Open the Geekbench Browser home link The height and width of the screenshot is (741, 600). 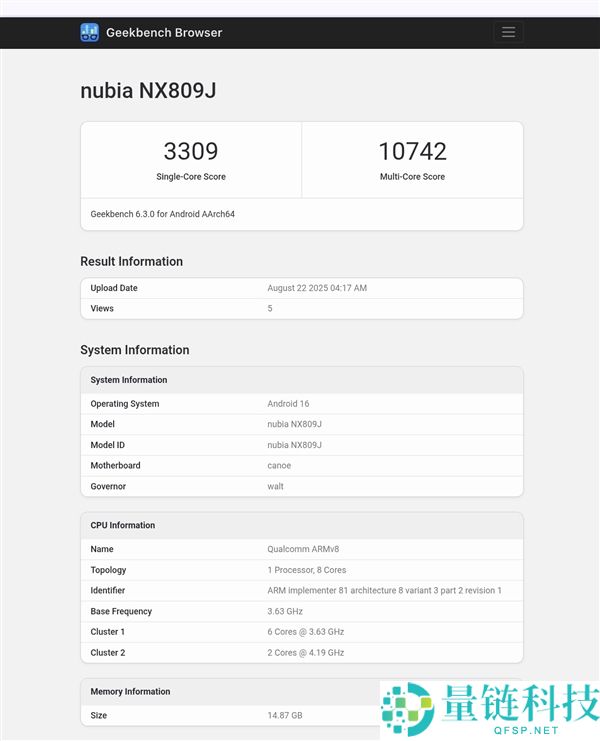pos(164,32)
